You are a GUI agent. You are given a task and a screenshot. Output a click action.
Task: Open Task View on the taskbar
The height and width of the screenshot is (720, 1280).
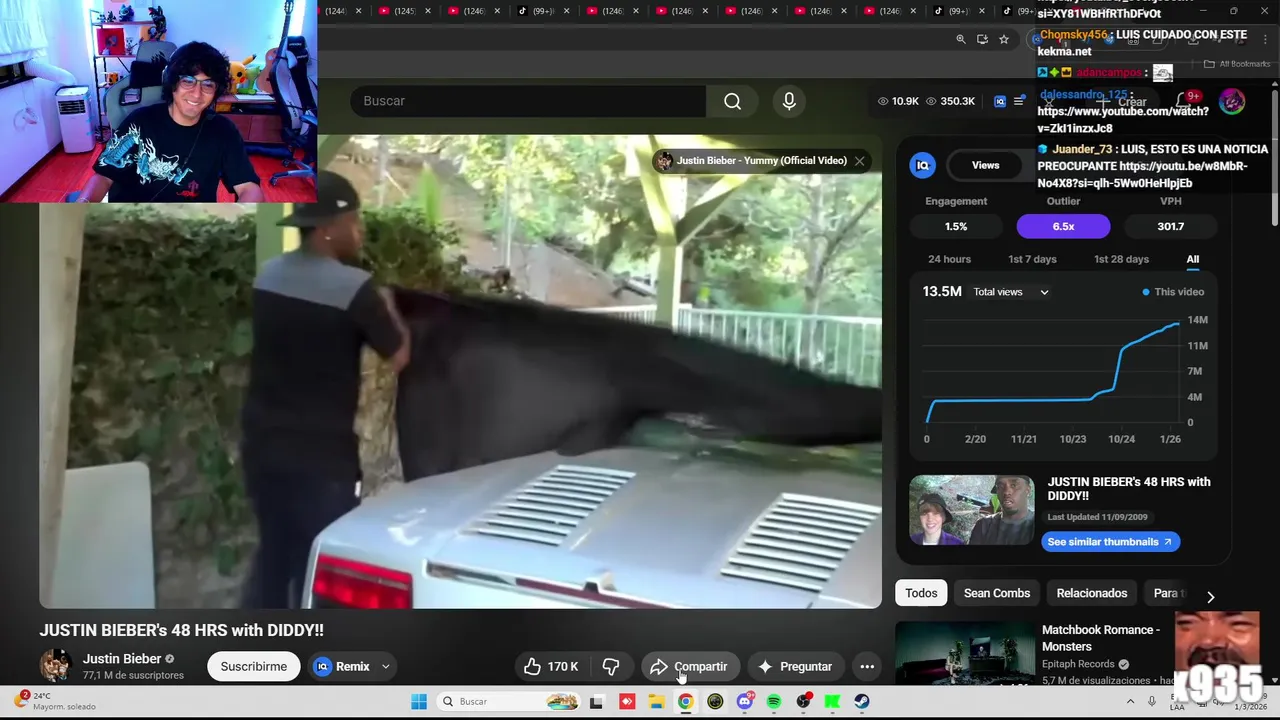point(597,702)
